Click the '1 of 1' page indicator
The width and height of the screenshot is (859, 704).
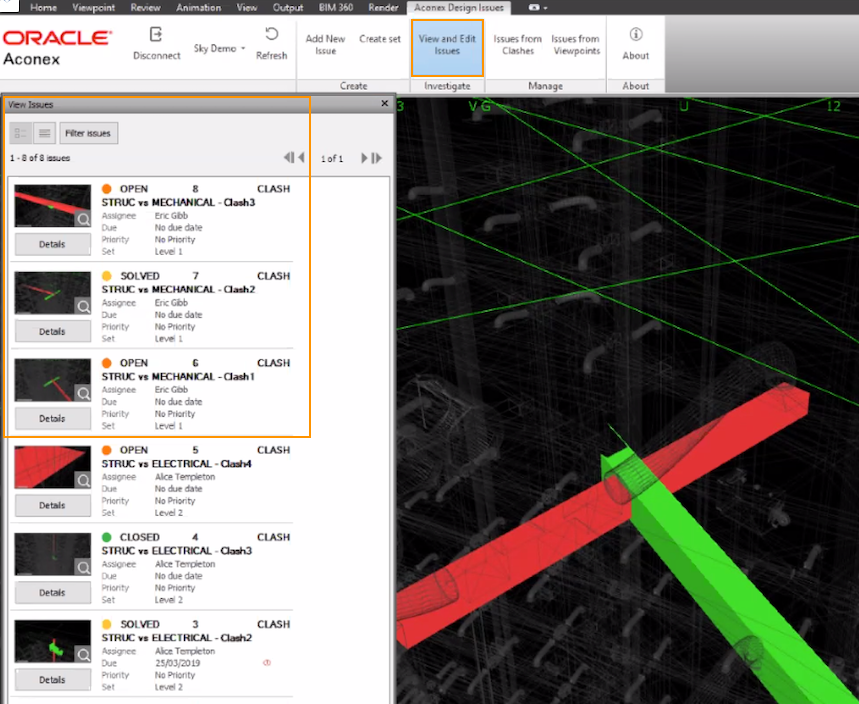click(x=332, y=159)
